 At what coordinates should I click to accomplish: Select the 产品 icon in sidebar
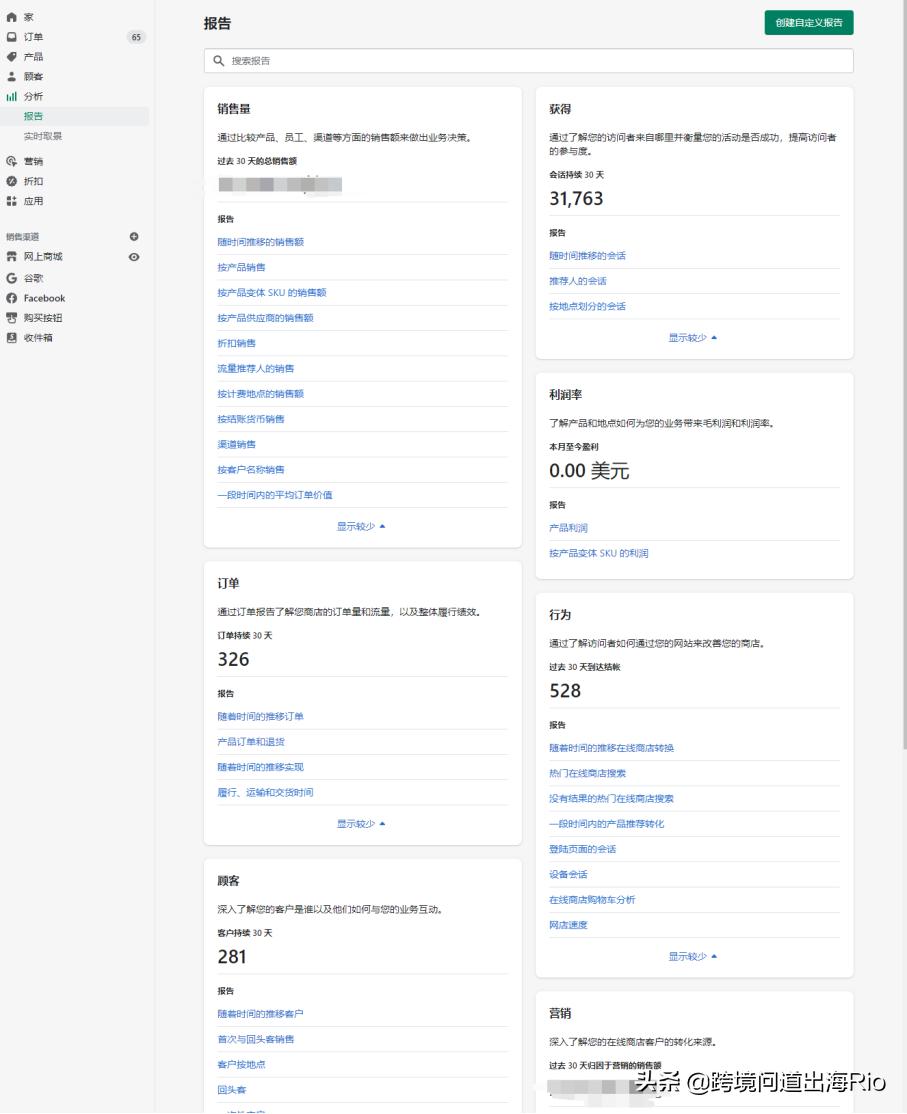(13, 57)
